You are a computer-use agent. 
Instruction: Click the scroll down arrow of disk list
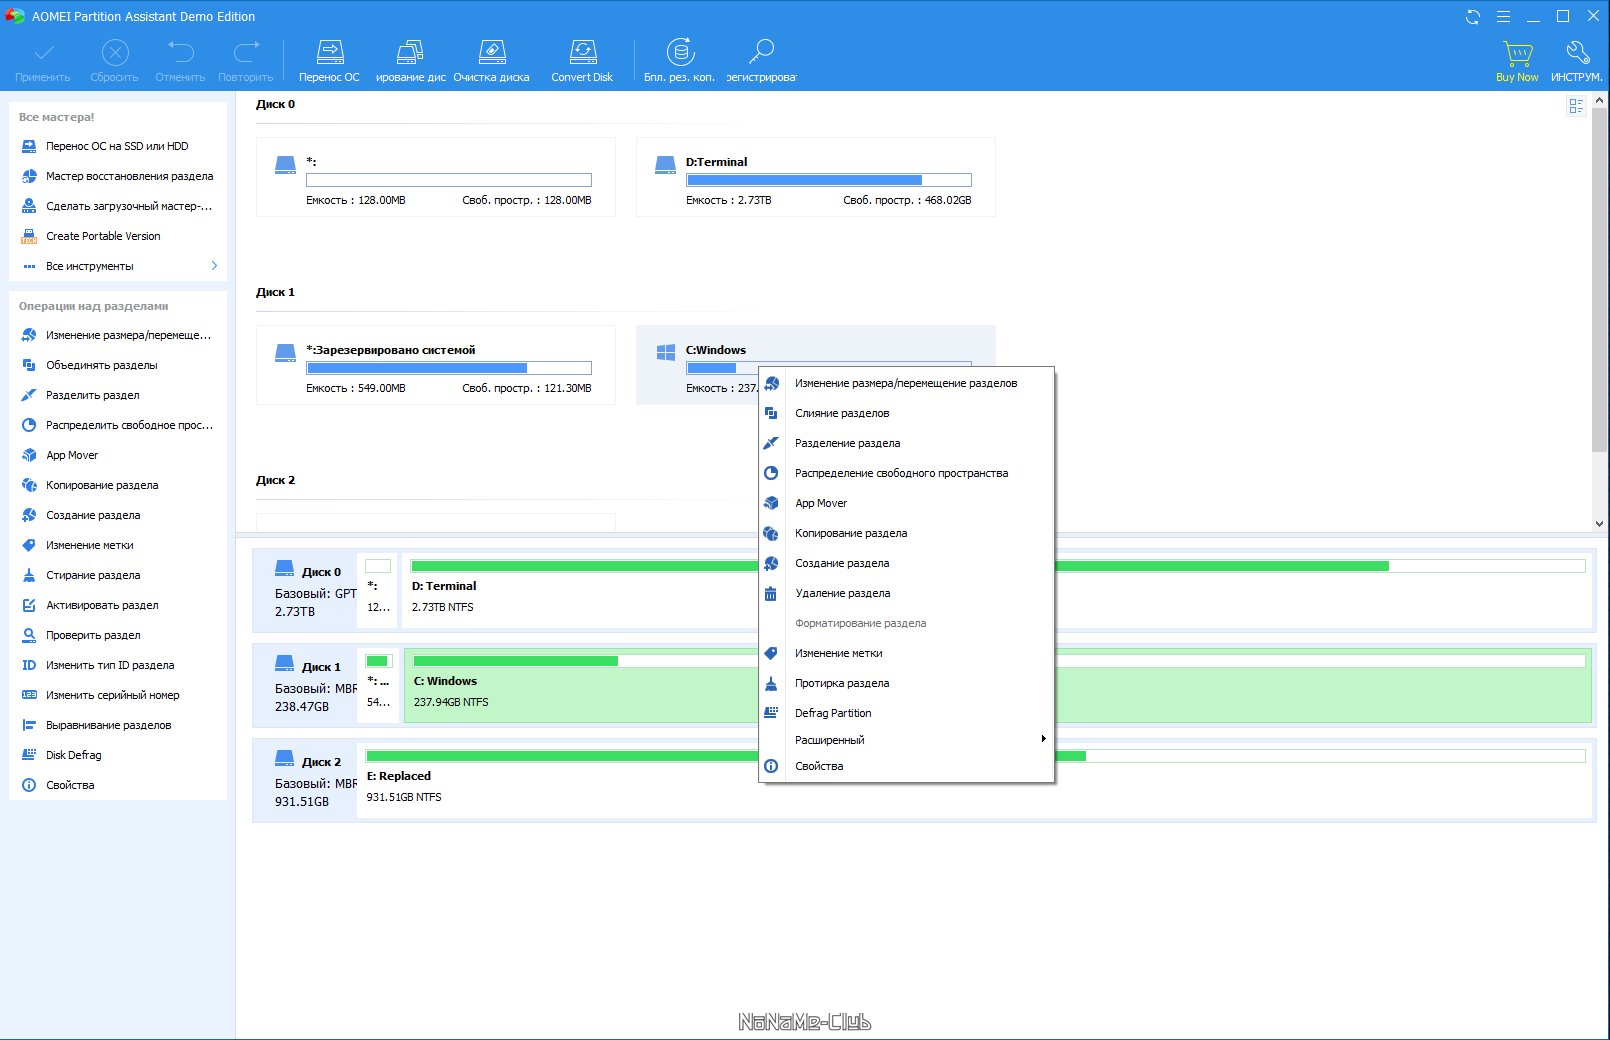(1599, 523)
